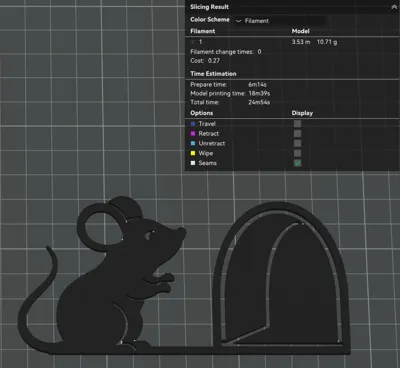The height and width of the screenshot is (368, 400).
Task: Uncheck the Seams display checkbox
Action: (x=297, y=163)
